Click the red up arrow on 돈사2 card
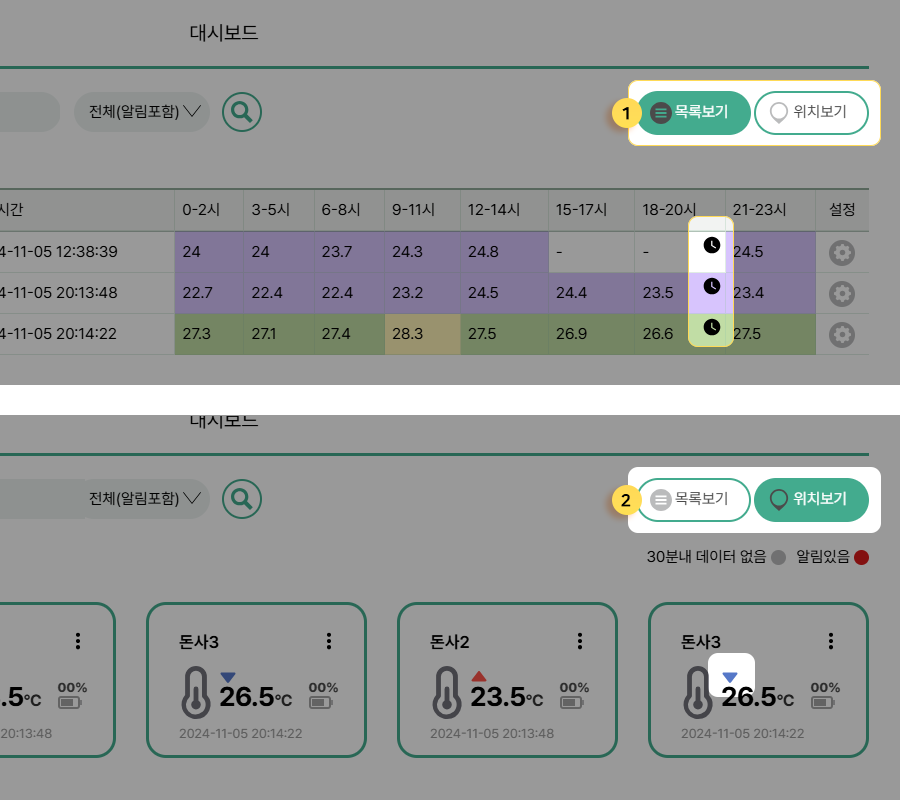 pos(479,676)
